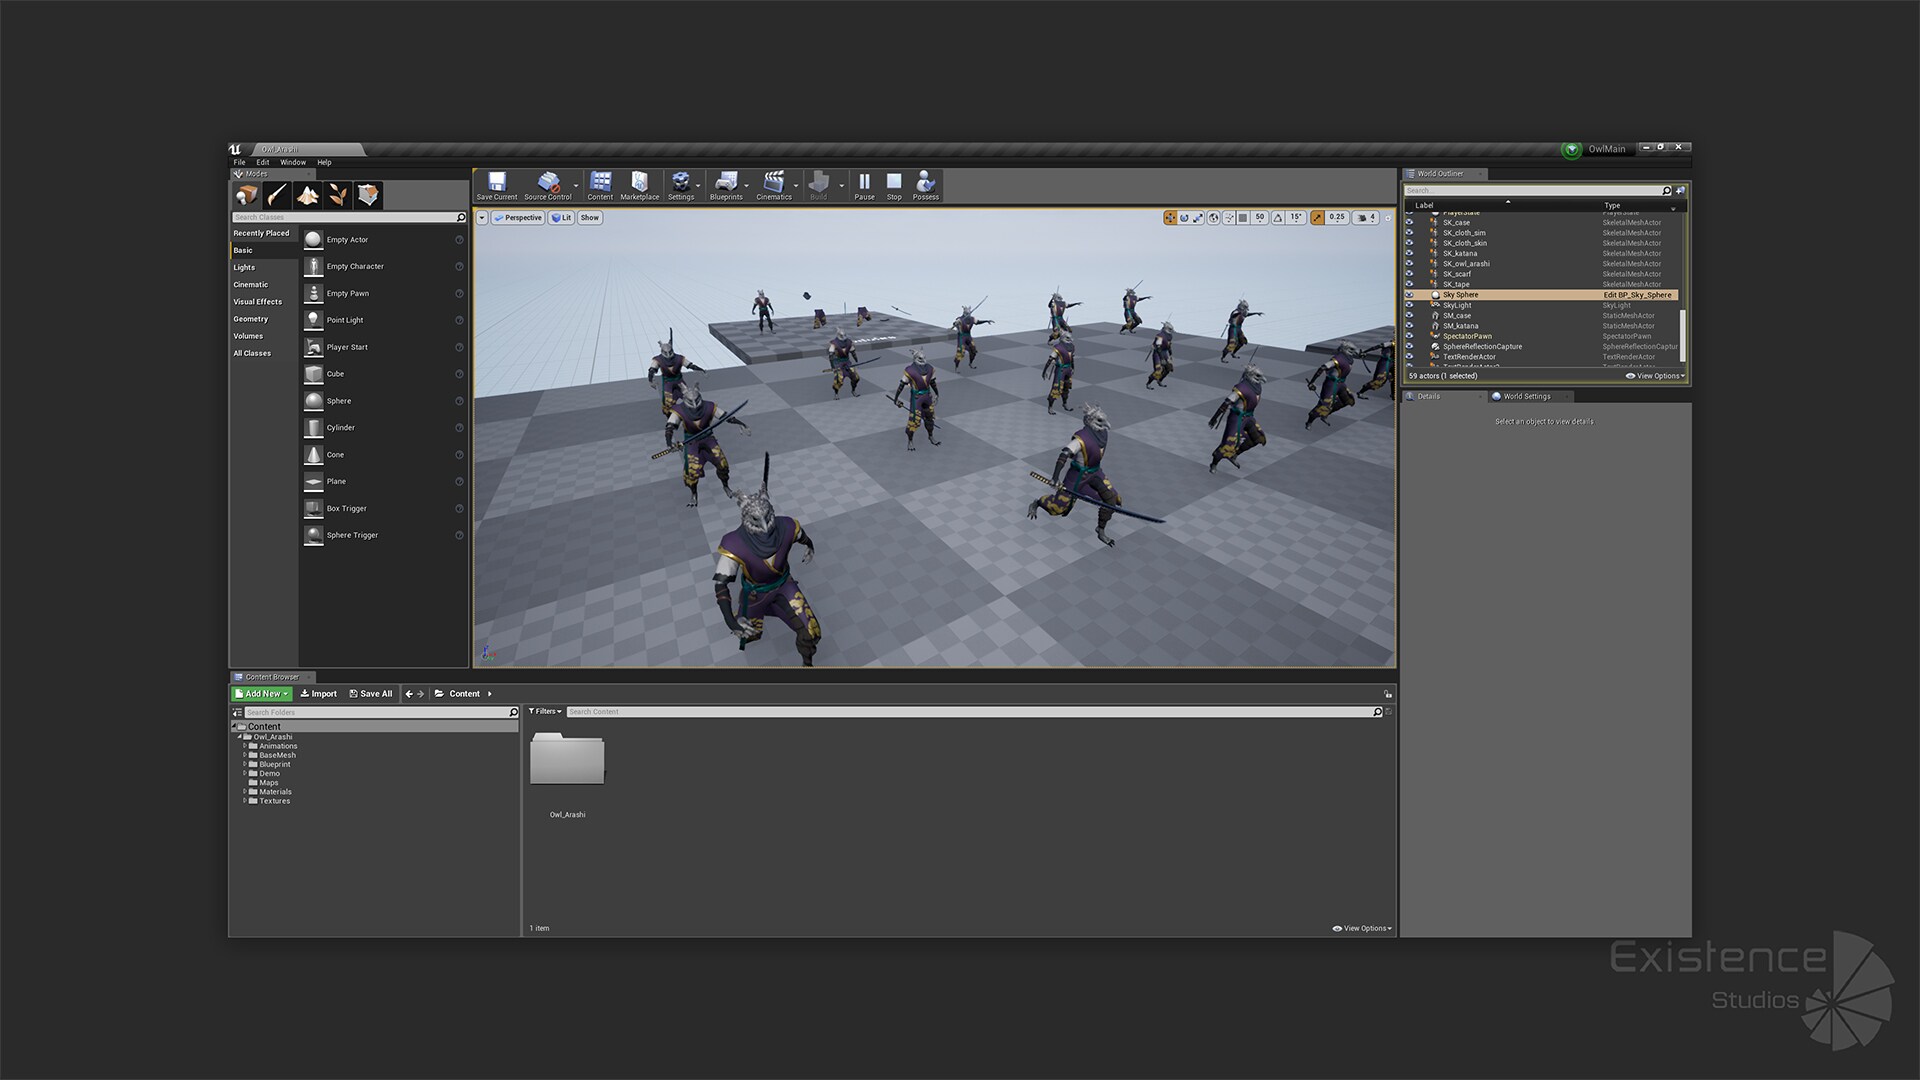
Task: Click the Import button
Action: 319,693
